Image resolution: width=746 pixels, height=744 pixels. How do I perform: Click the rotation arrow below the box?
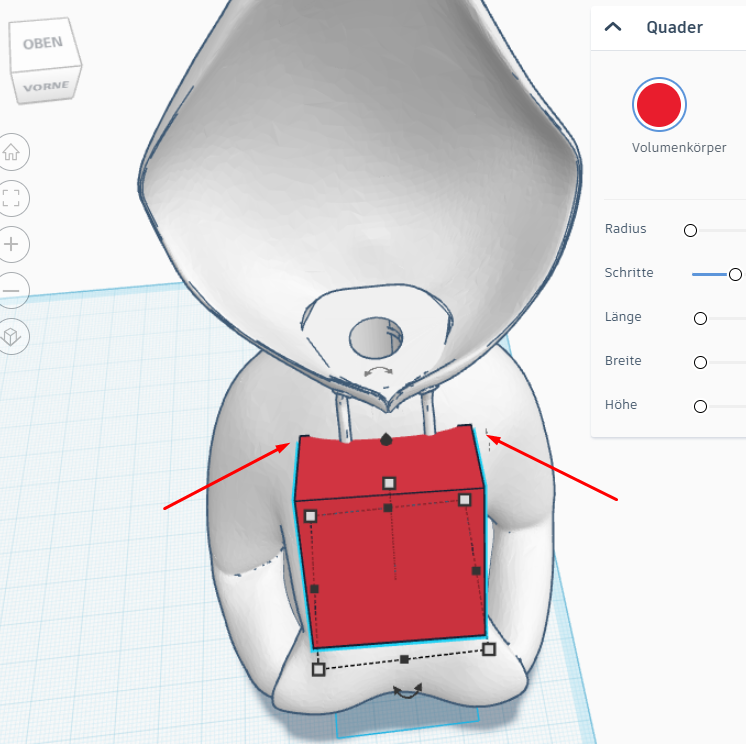408,691
